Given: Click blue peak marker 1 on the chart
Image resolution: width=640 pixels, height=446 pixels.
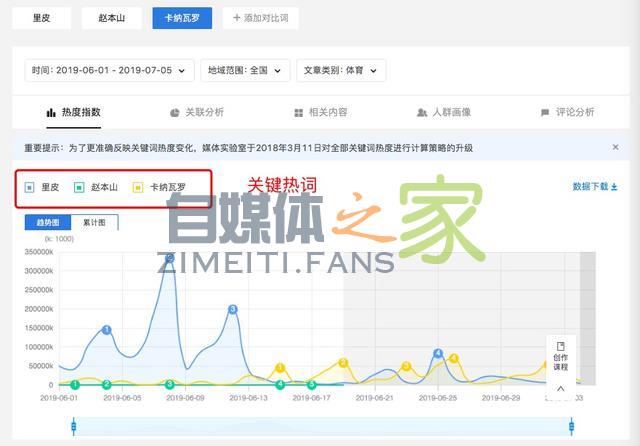Looking at the screenshot, I should pos(107,330).
